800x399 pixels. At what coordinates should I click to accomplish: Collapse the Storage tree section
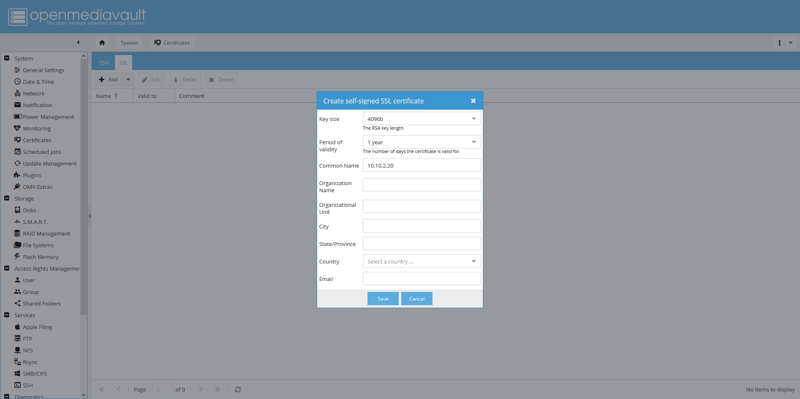click(7, 198)
